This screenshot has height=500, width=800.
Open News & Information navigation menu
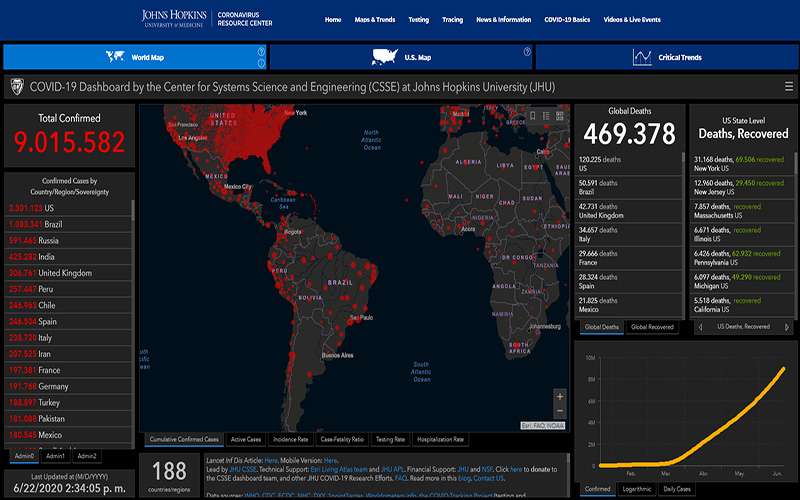pyautogui.click(x=503, y=20)
